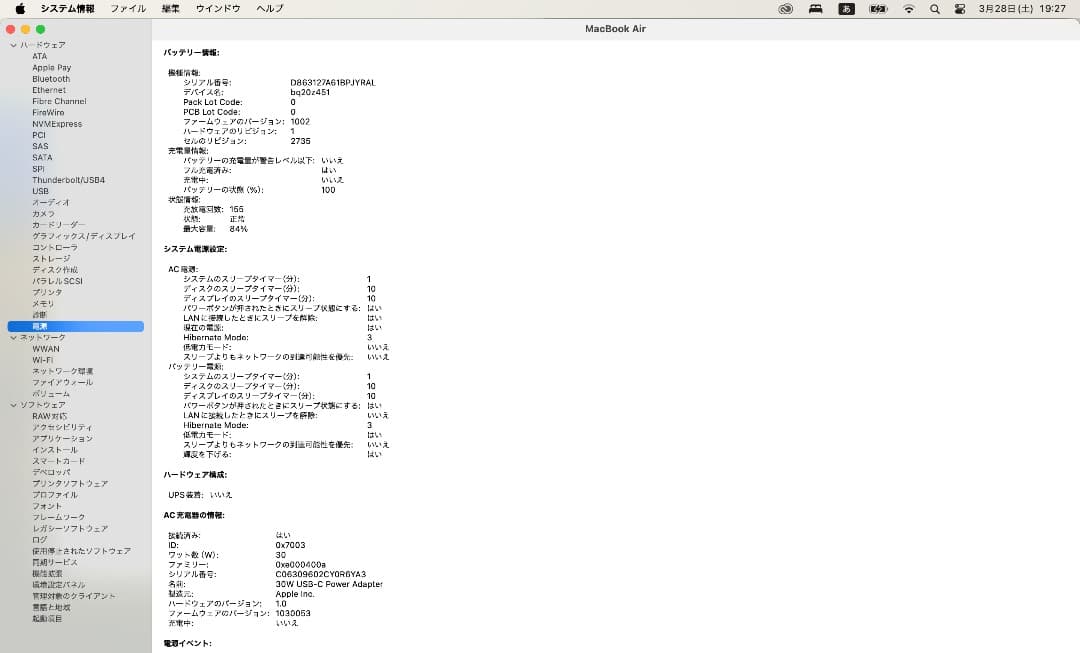Select インストール in the sidebar
This screenshot has width=1080, height=653.
(x=54, y=450)
